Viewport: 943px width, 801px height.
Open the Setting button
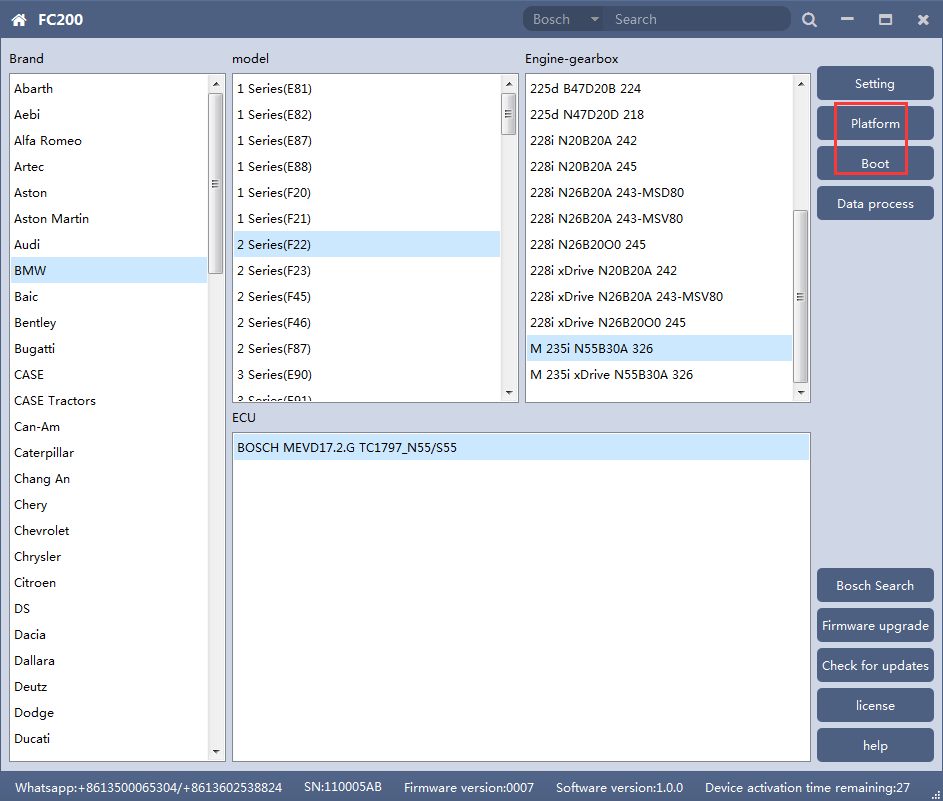[875, 84]
